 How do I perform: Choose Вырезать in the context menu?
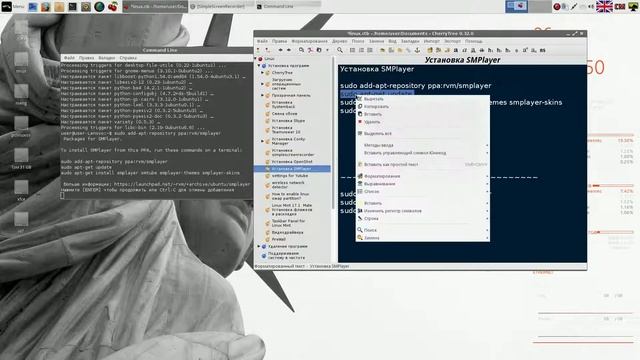point(422,99)
